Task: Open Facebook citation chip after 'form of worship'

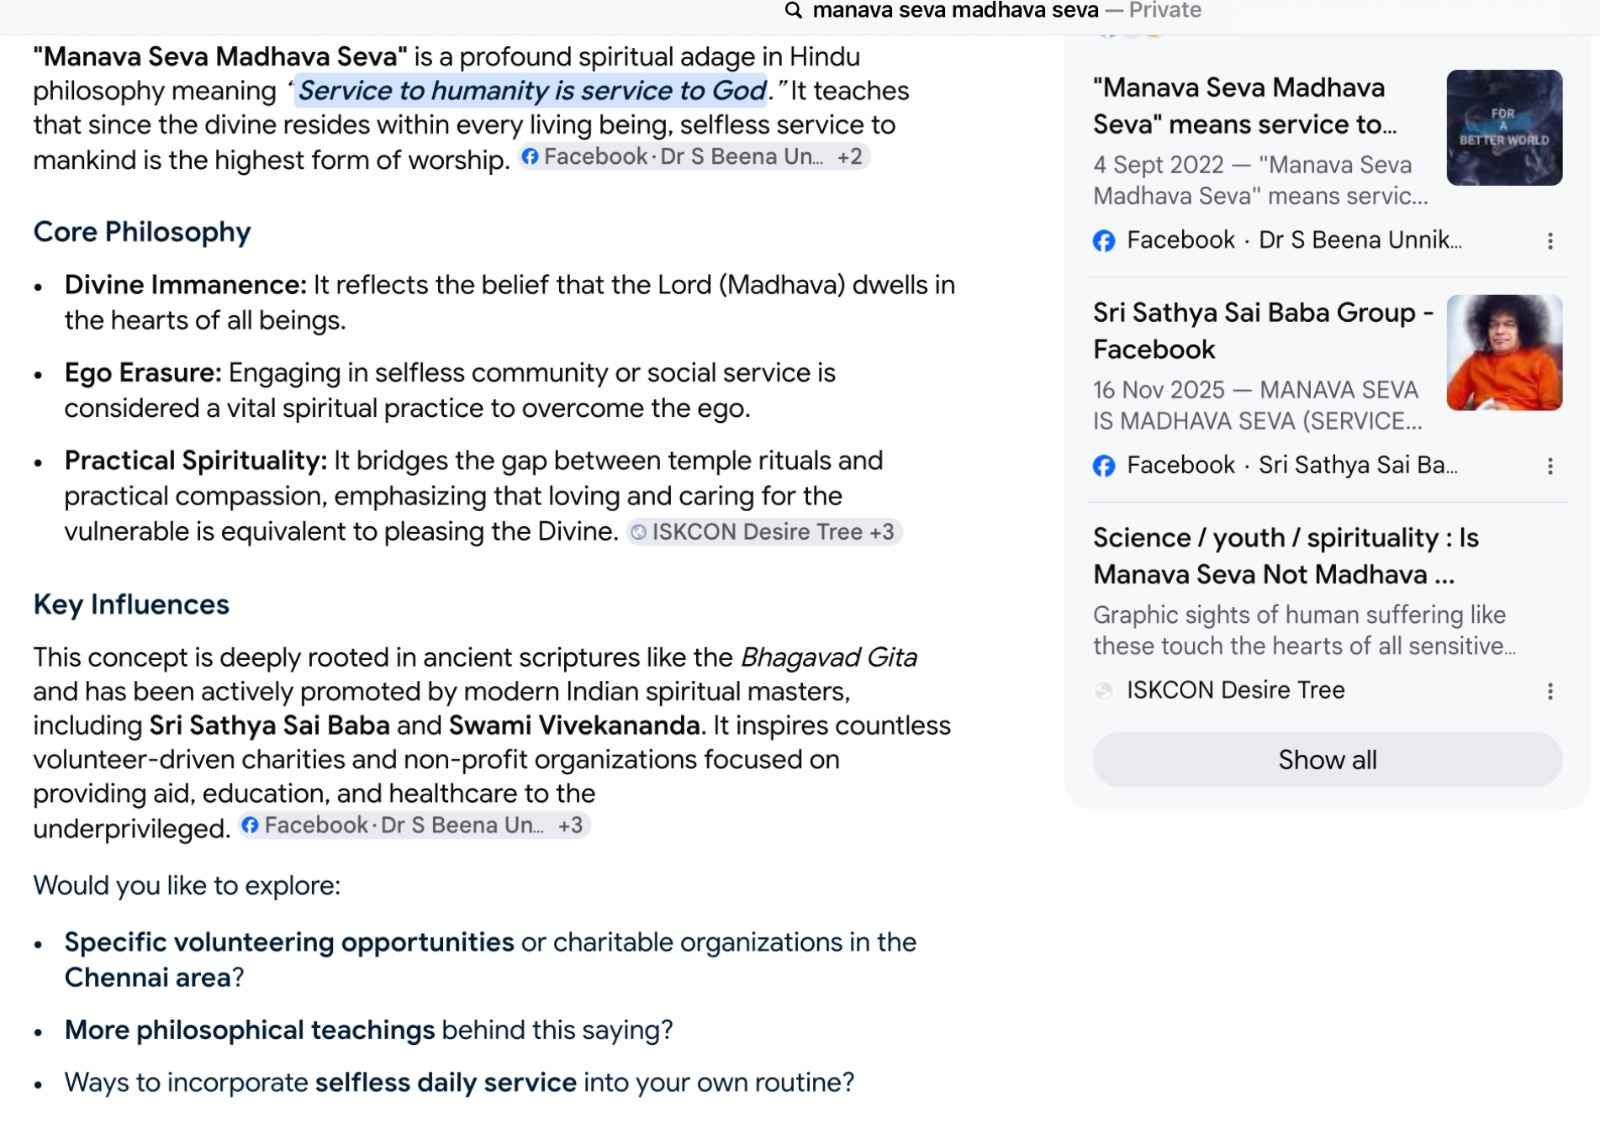Action: 673,157
